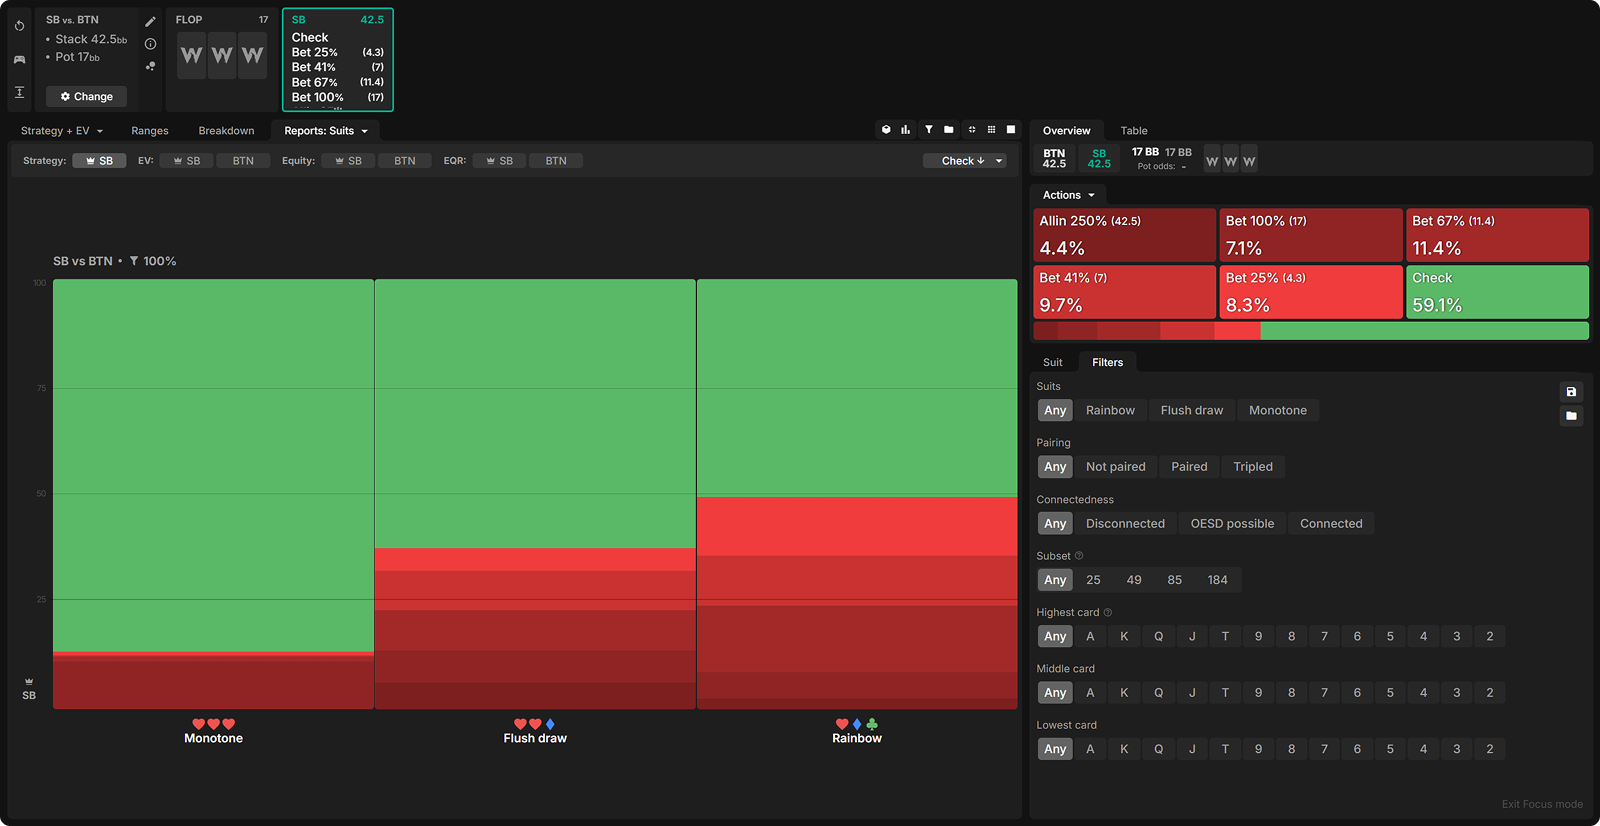Select the grid layout view icon
The height and width of the screenshot is (826, 1600).
point(991,130)
